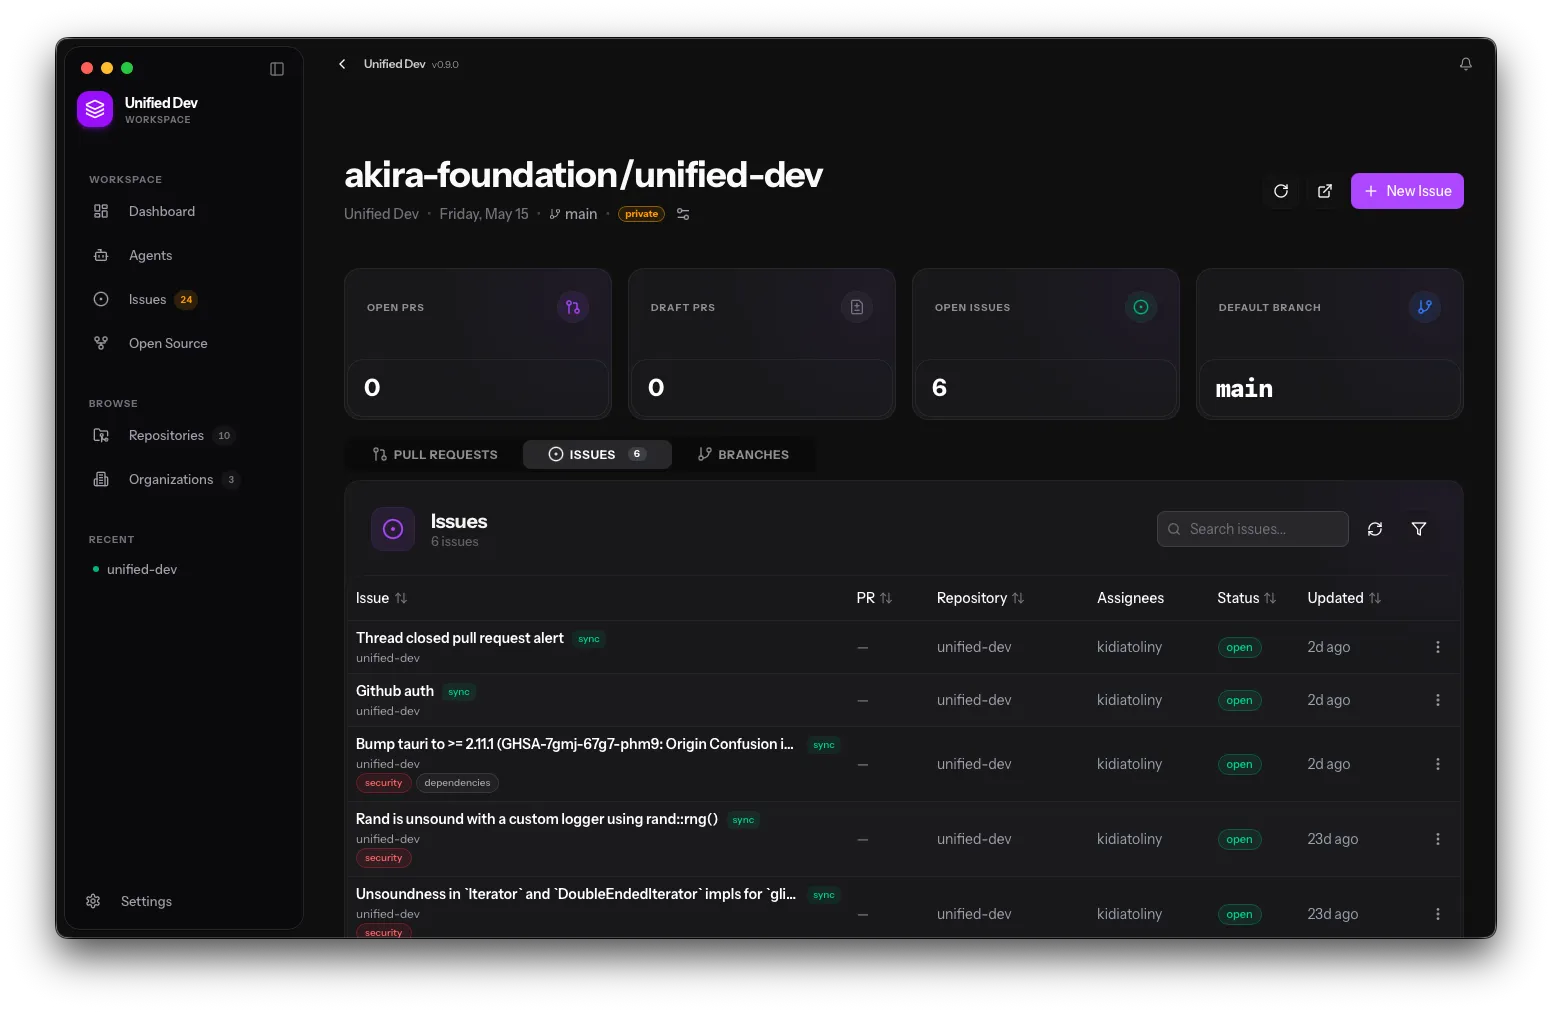The width and height of the screenshot is (1552, 1012).
Task: Click assignee kidiatoliny on Github auth row
Action: tap(1129, 700)
